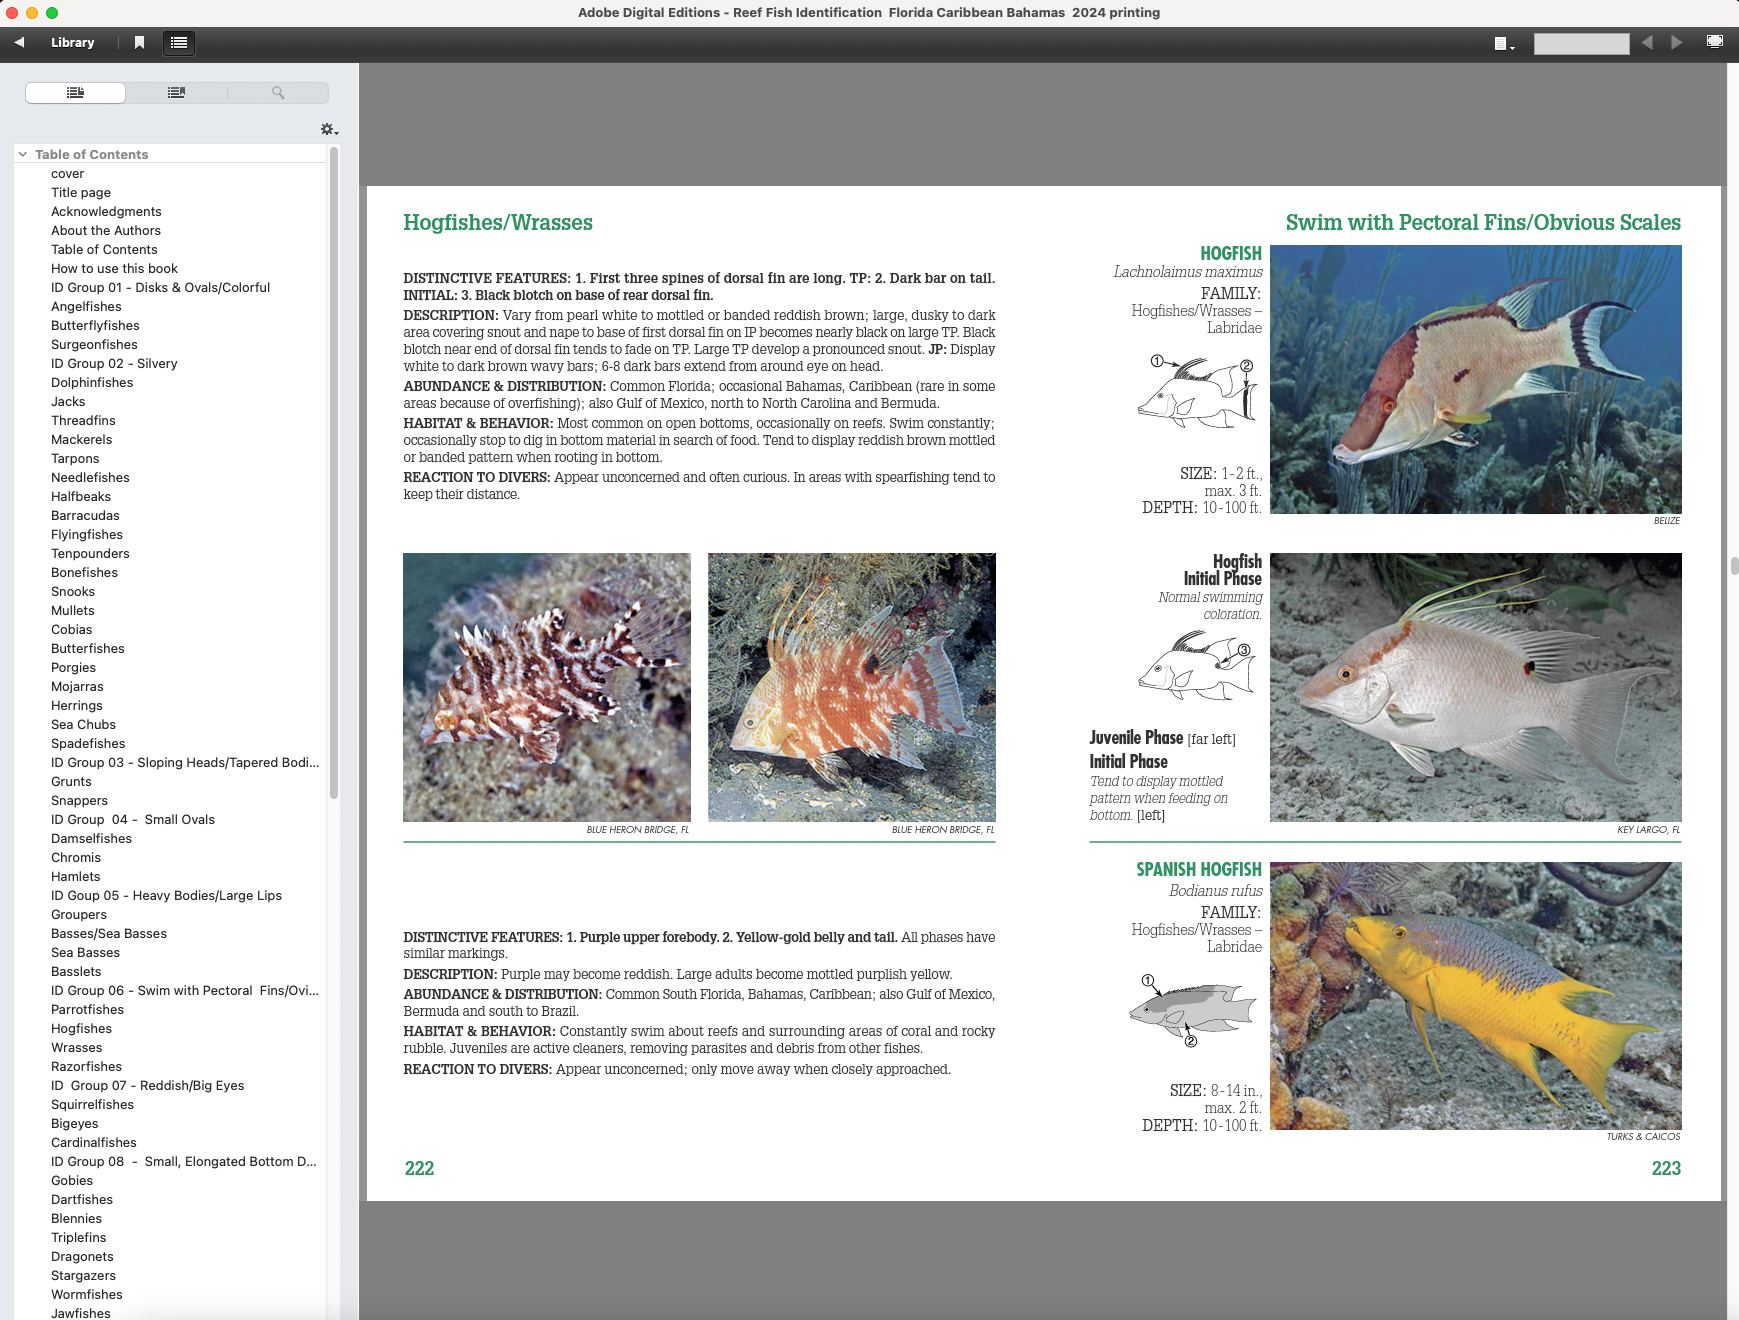Click the page position scrollbar thumb at right edge
This screenshot has height=1320, width=1739.
point(1734,566)
